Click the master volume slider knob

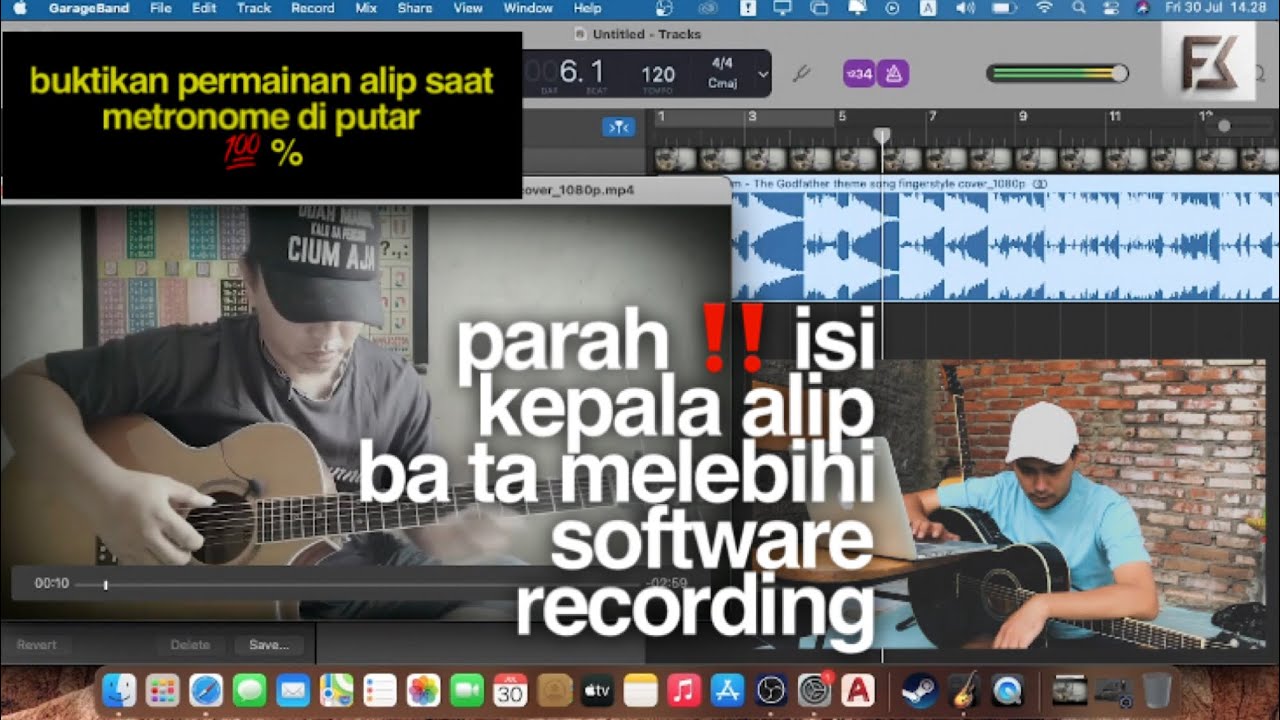[1119, 73]
